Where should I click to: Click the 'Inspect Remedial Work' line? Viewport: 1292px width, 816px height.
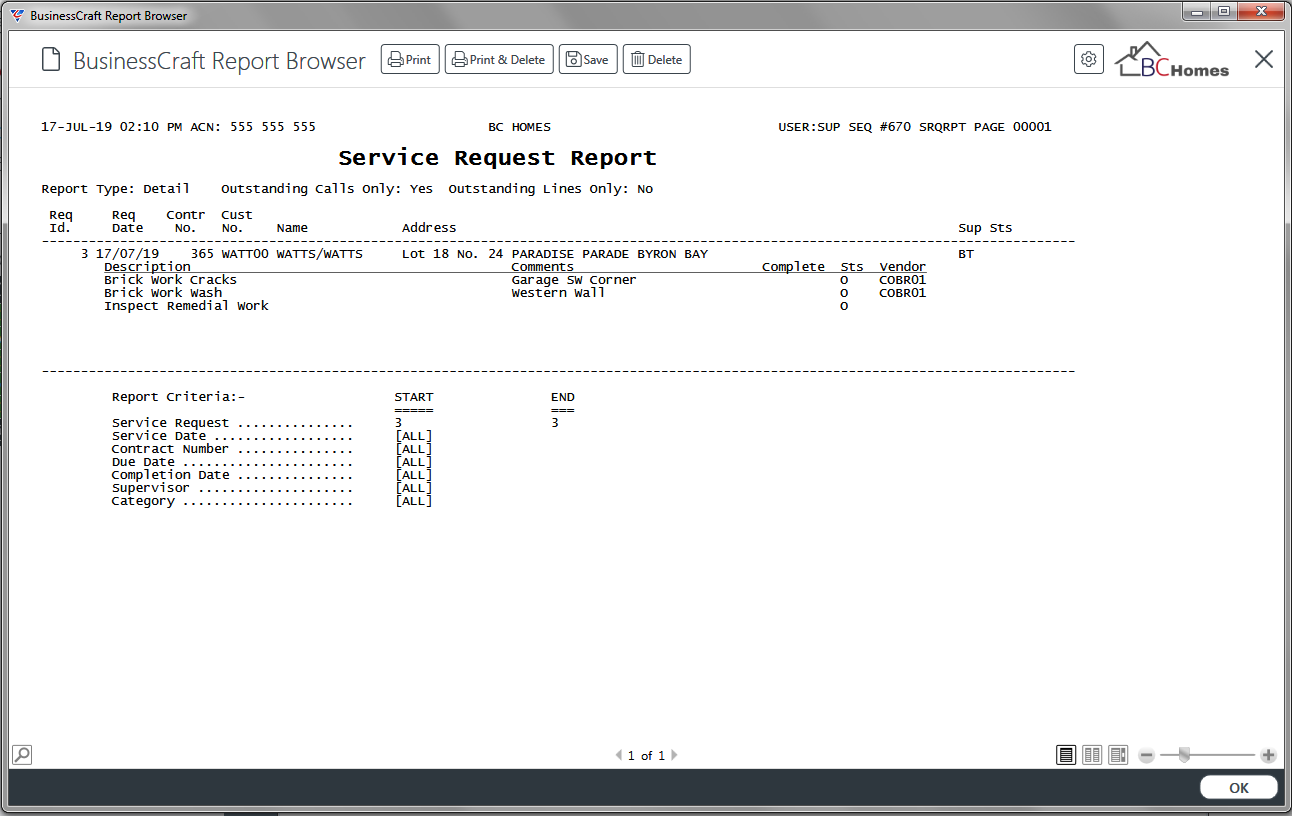186,306
